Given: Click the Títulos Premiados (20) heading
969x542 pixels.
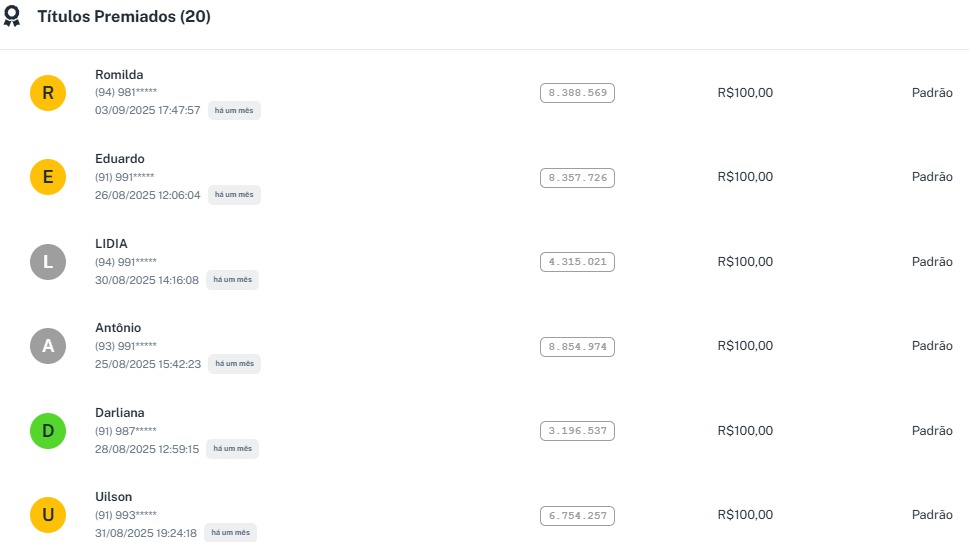Looking at the screenshot, I should pos(124,17).
